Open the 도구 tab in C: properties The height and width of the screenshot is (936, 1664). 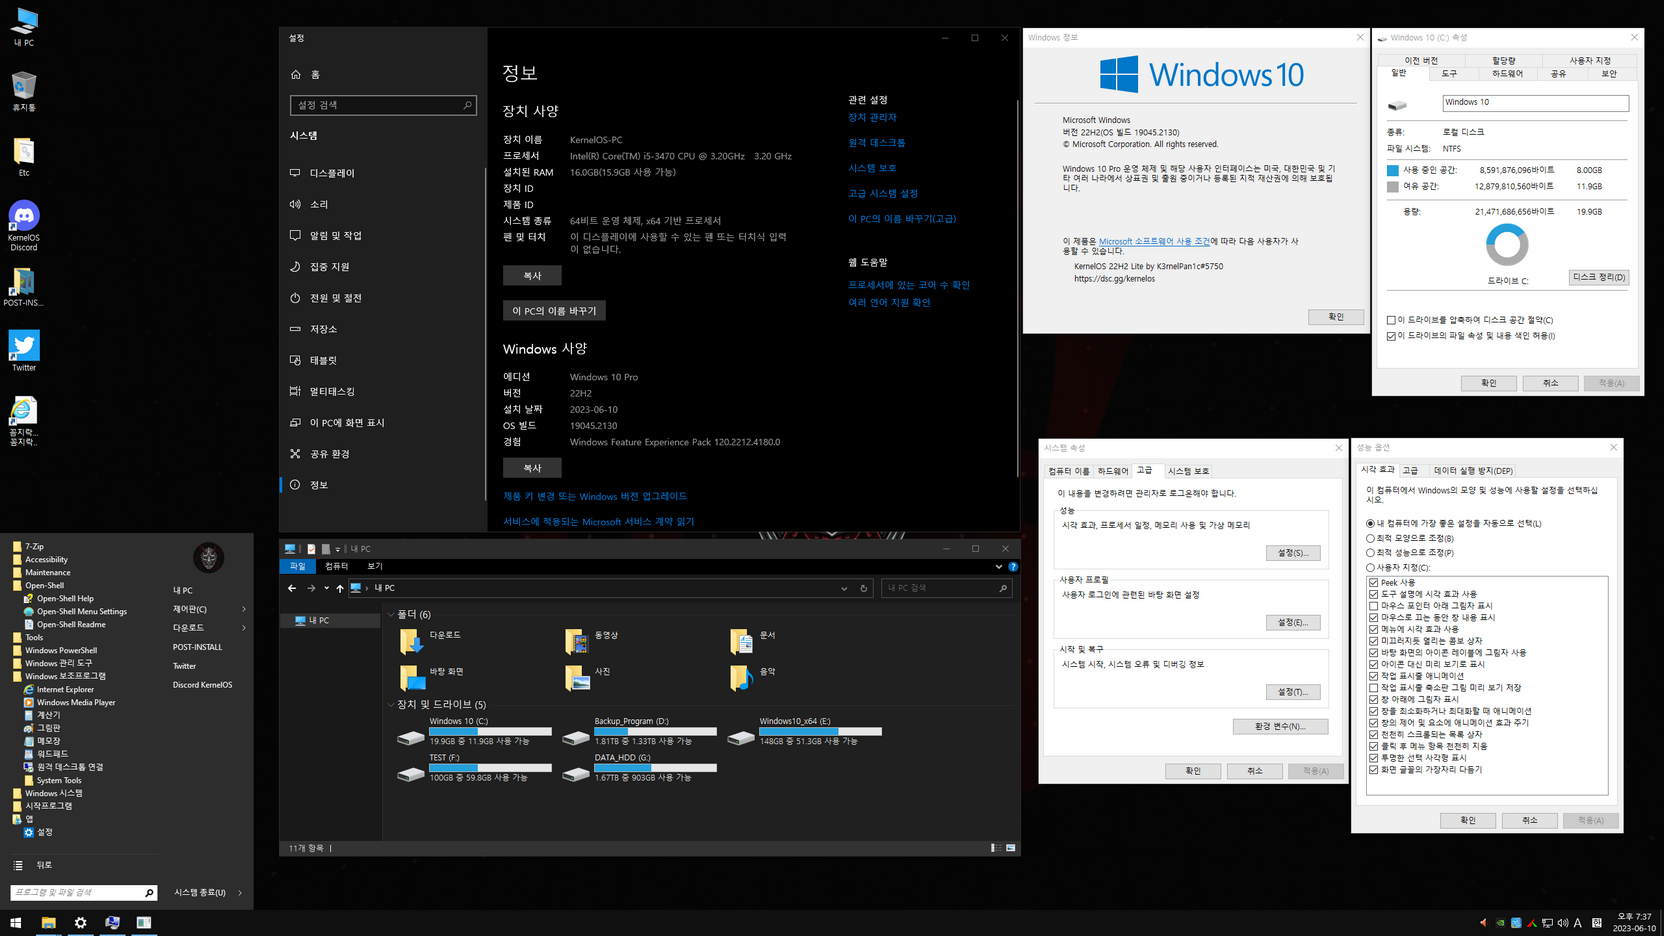(1449, 74)
